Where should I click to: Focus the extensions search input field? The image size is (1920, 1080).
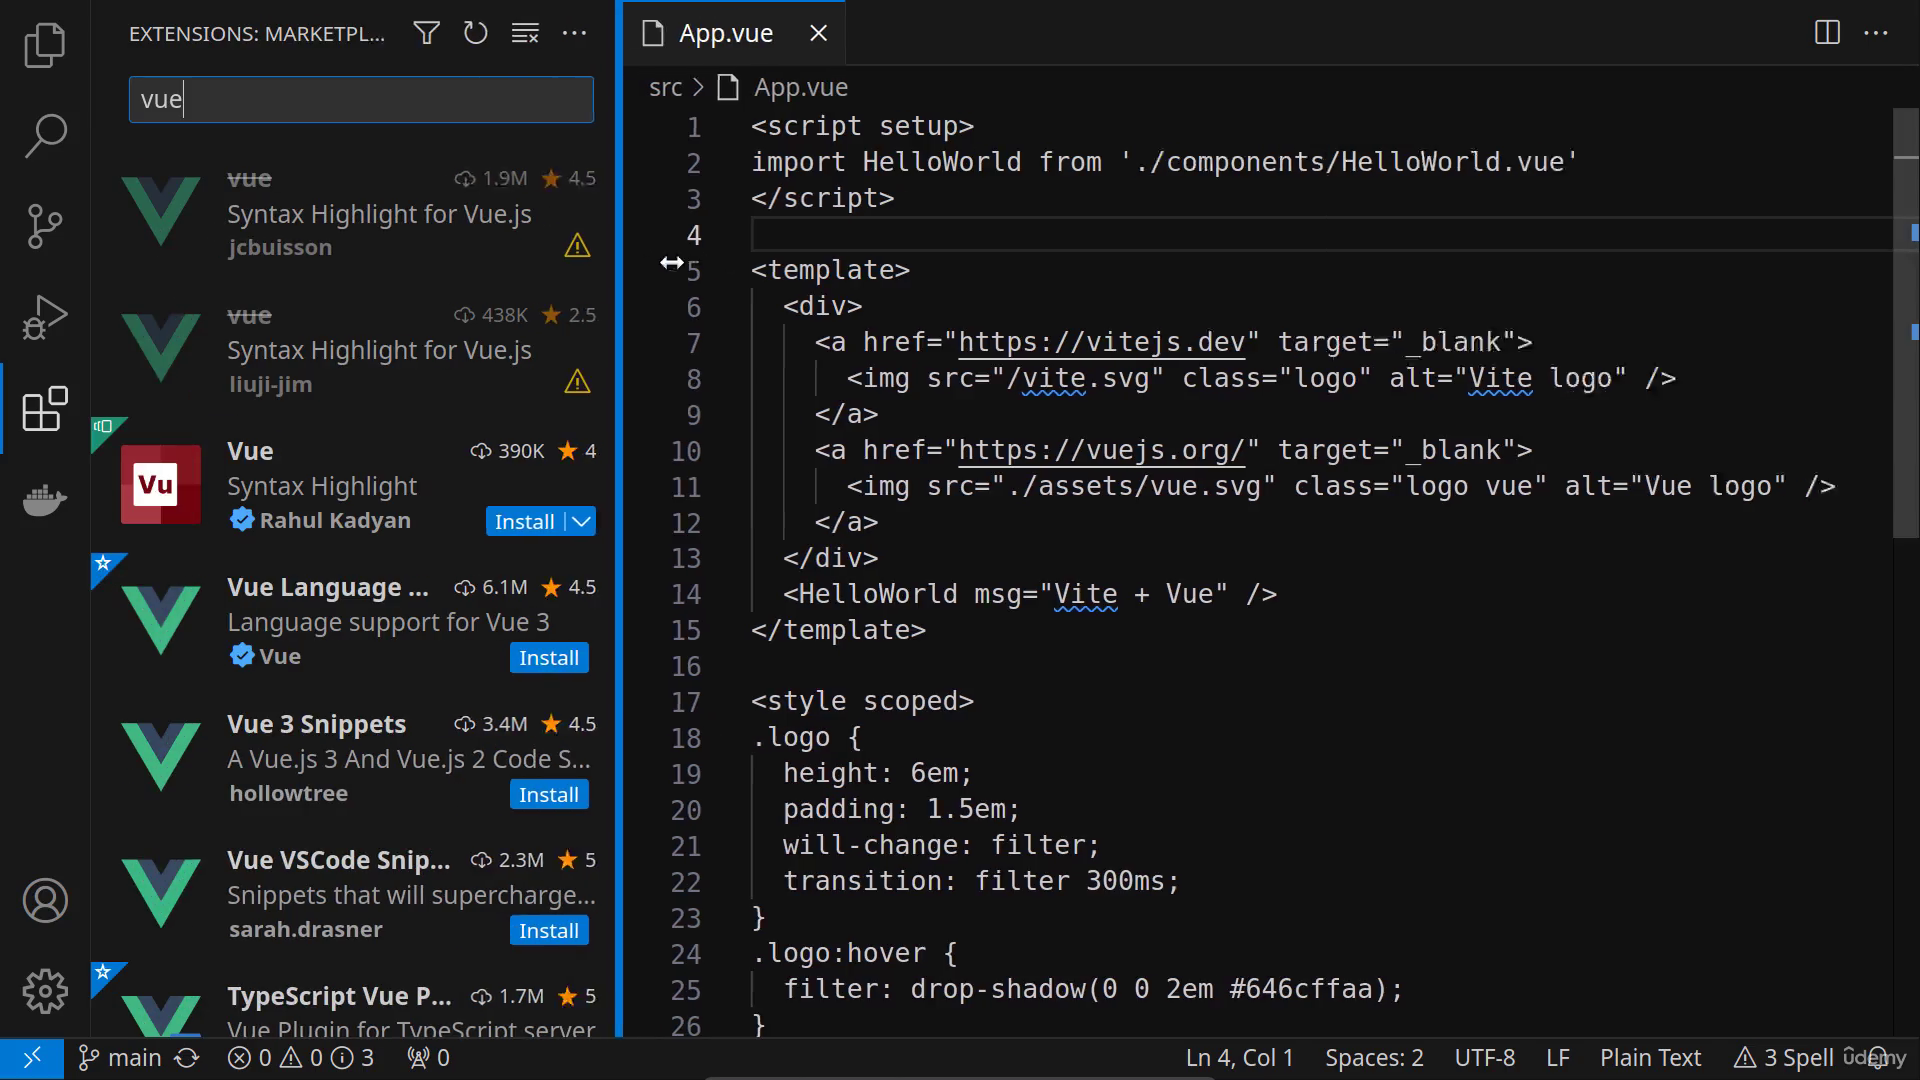coord(361,100)
